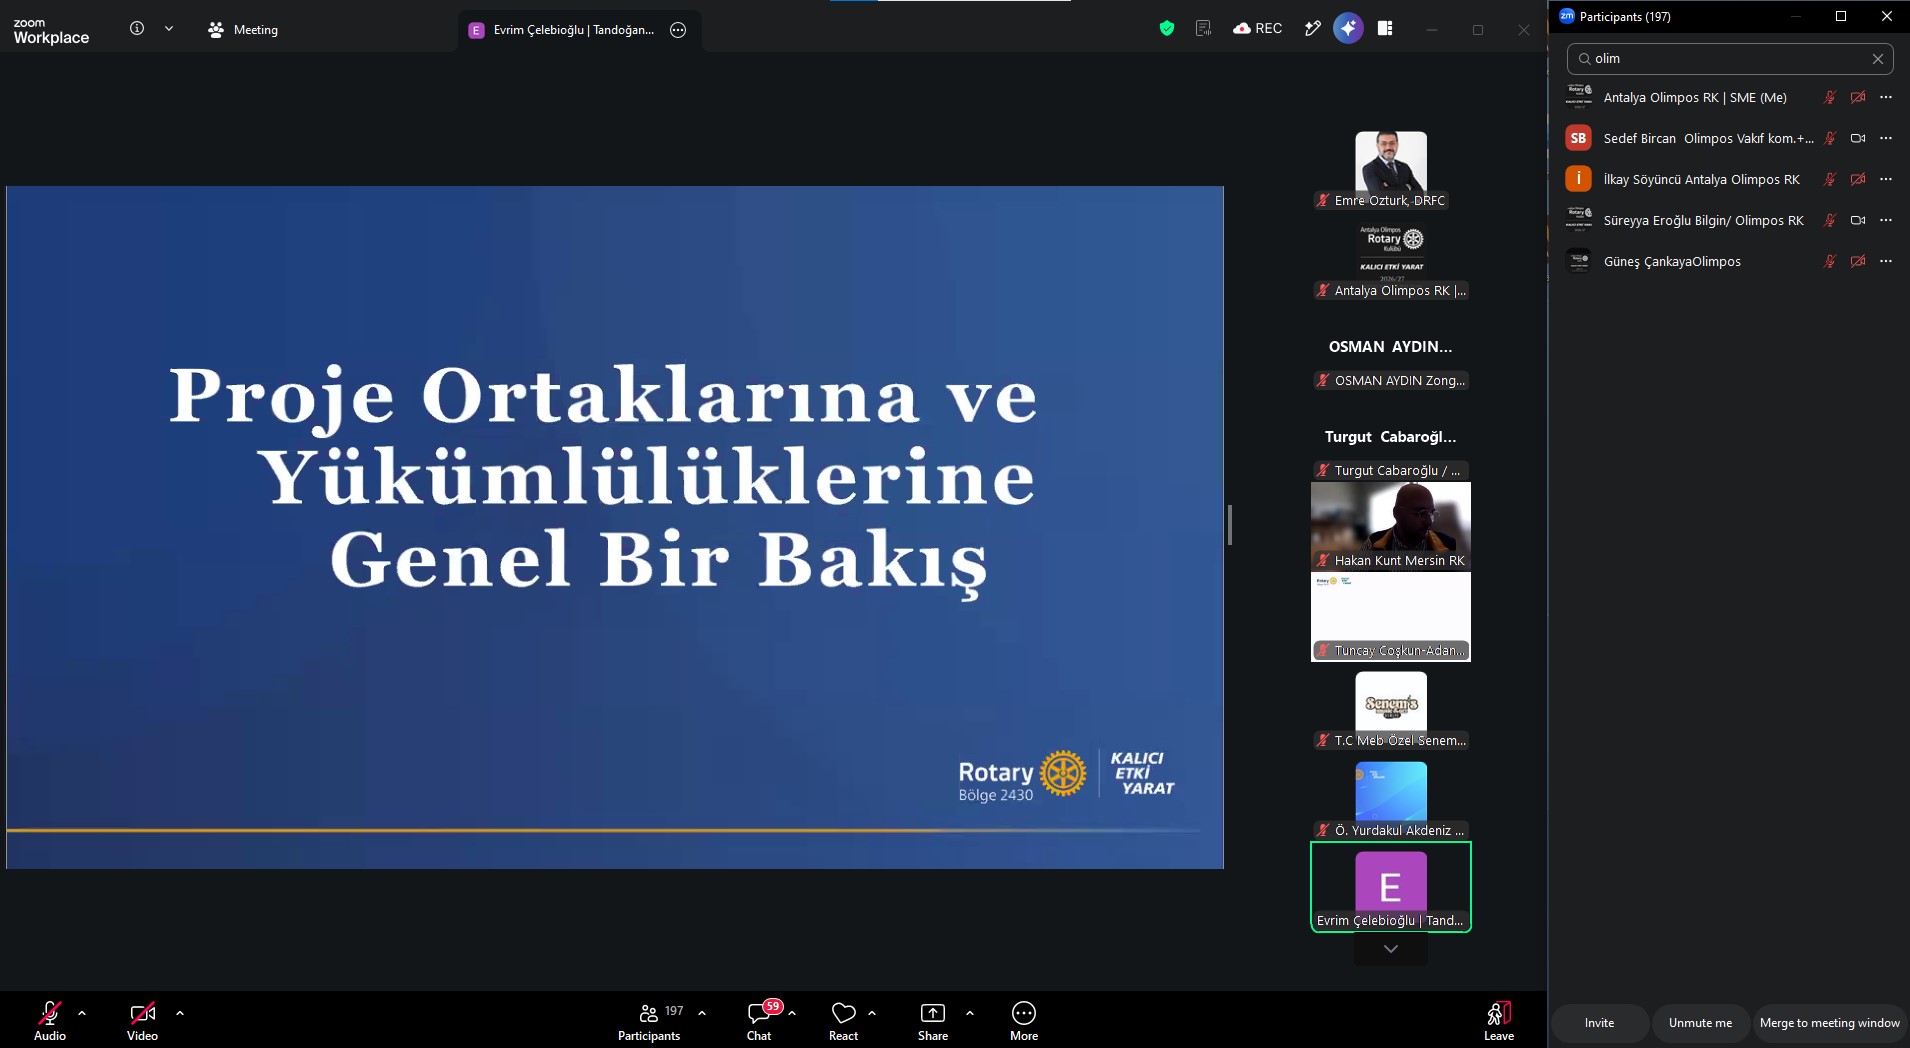Image resolution: width=1910 pixels, height=1048 pixels.
Task: Expand the video settings arrow
Action: tap(180, 1013)
